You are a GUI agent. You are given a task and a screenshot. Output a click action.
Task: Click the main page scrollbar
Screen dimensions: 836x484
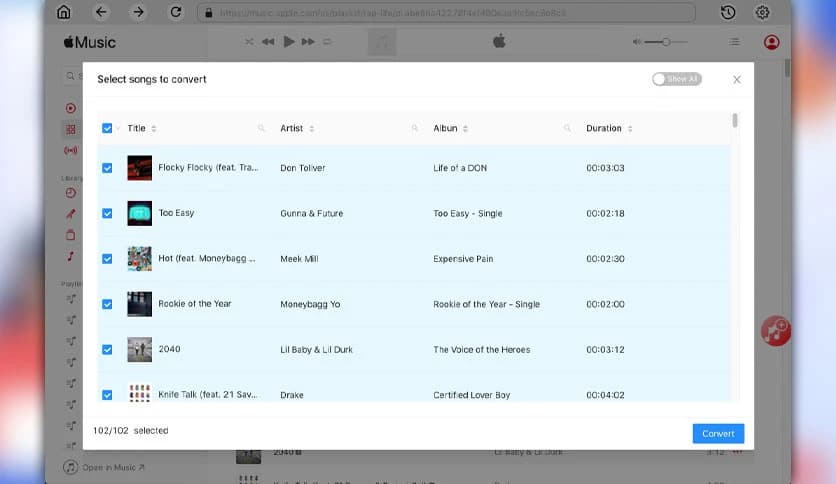coord(787,68)
